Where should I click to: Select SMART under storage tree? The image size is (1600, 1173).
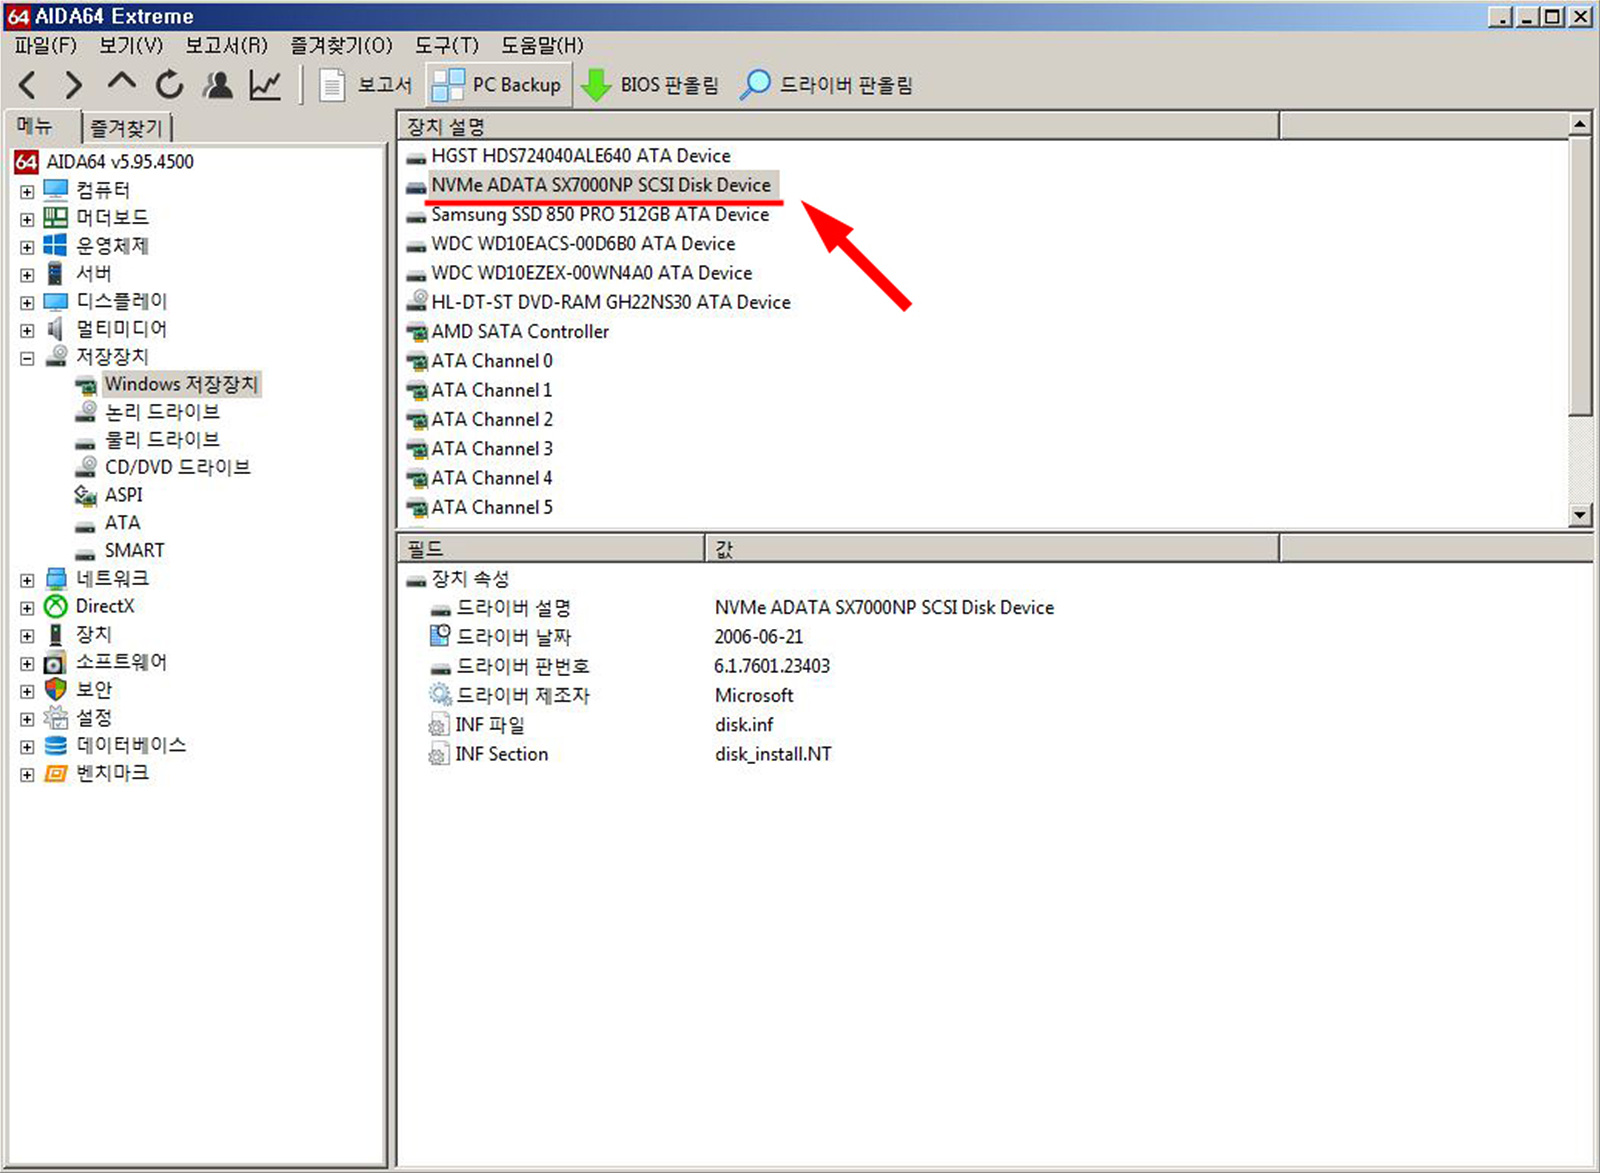pos(134,550)
